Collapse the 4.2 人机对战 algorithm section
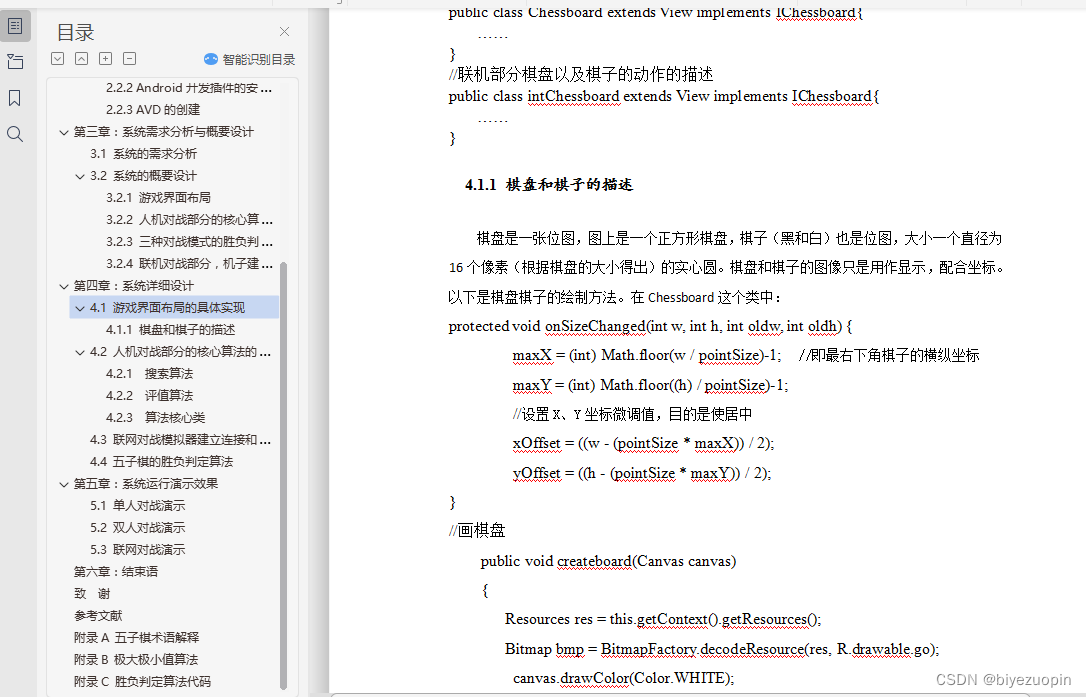Image resolution: width=1086 pixels, height=697 pixels. (78, 351)
